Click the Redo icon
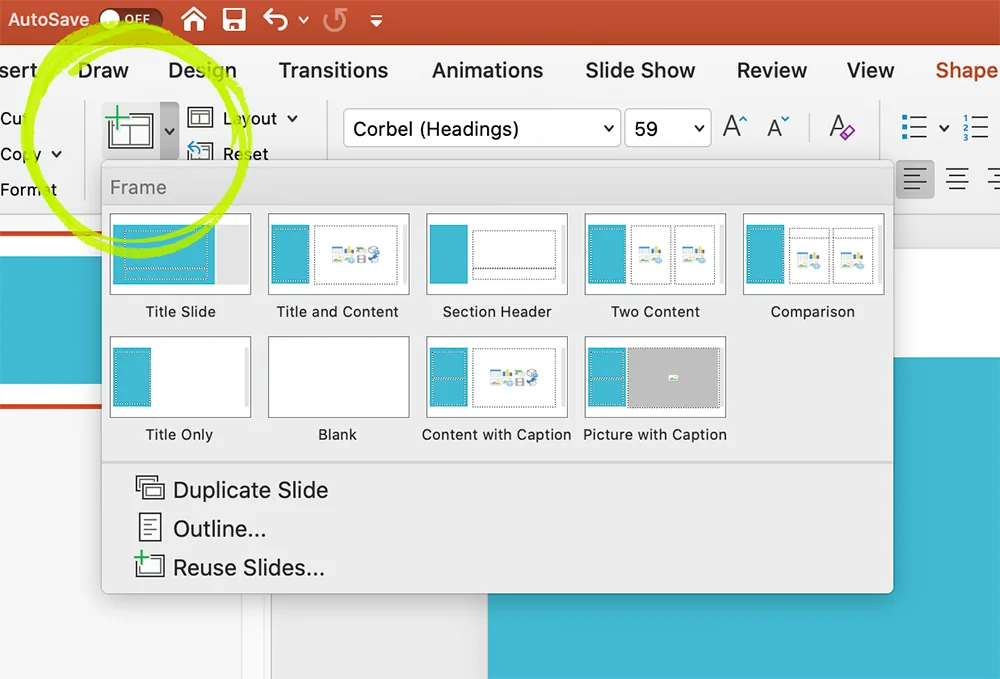Screen dimensions: 1000x679 tap(335, 19)
